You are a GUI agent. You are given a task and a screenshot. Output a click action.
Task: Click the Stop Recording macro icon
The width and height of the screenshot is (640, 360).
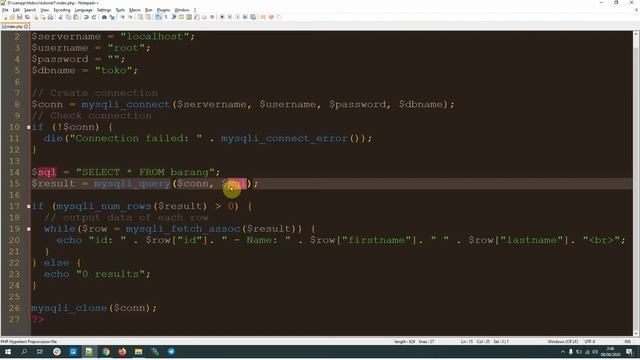click(230, 17)
